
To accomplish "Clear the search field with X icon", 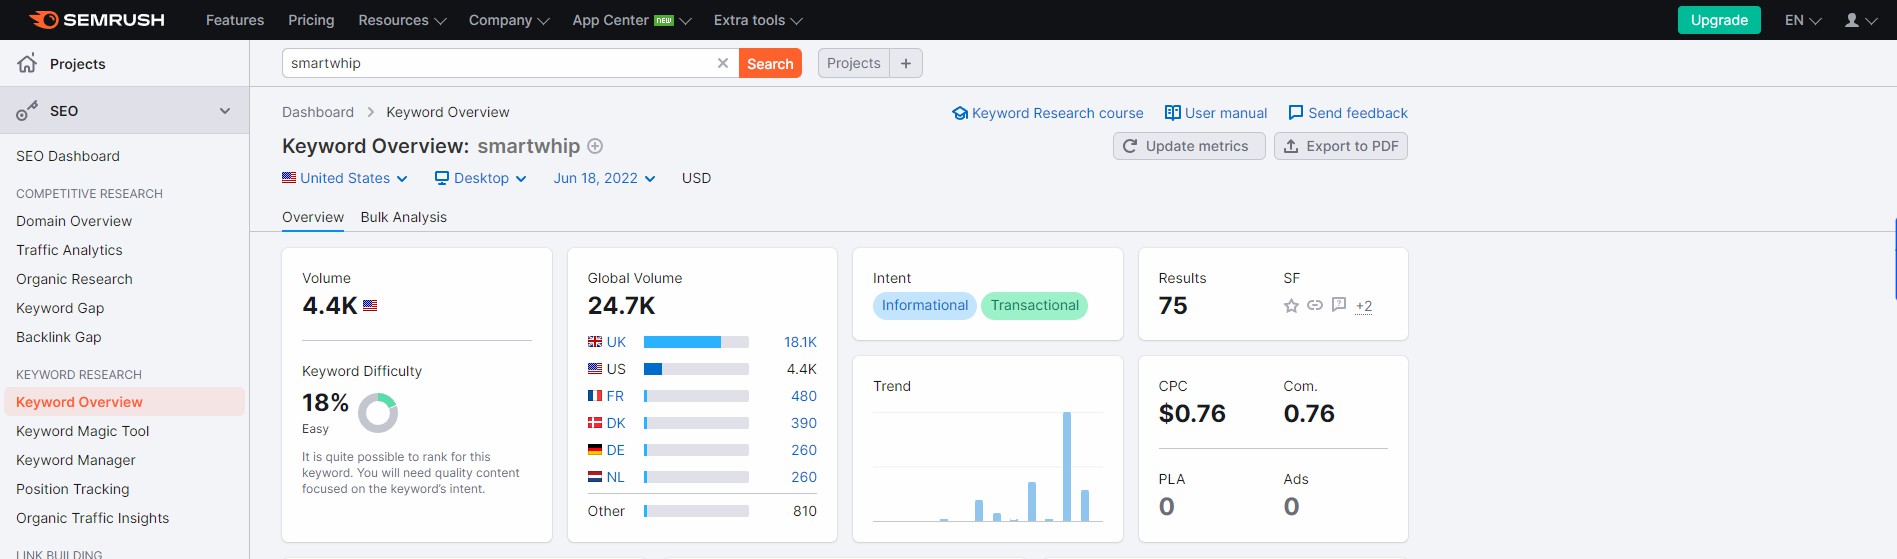I will [x=723, y=63].
